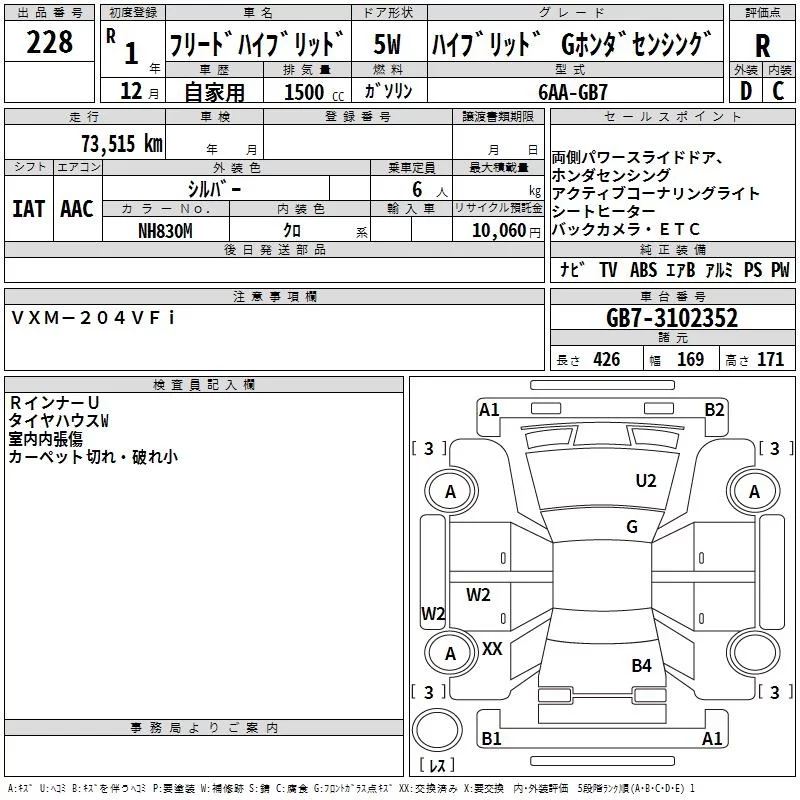The height and width of the screenshot is (800, 800).
Task: Click the interior grade C cell
Action: click(x=779, y=90)
